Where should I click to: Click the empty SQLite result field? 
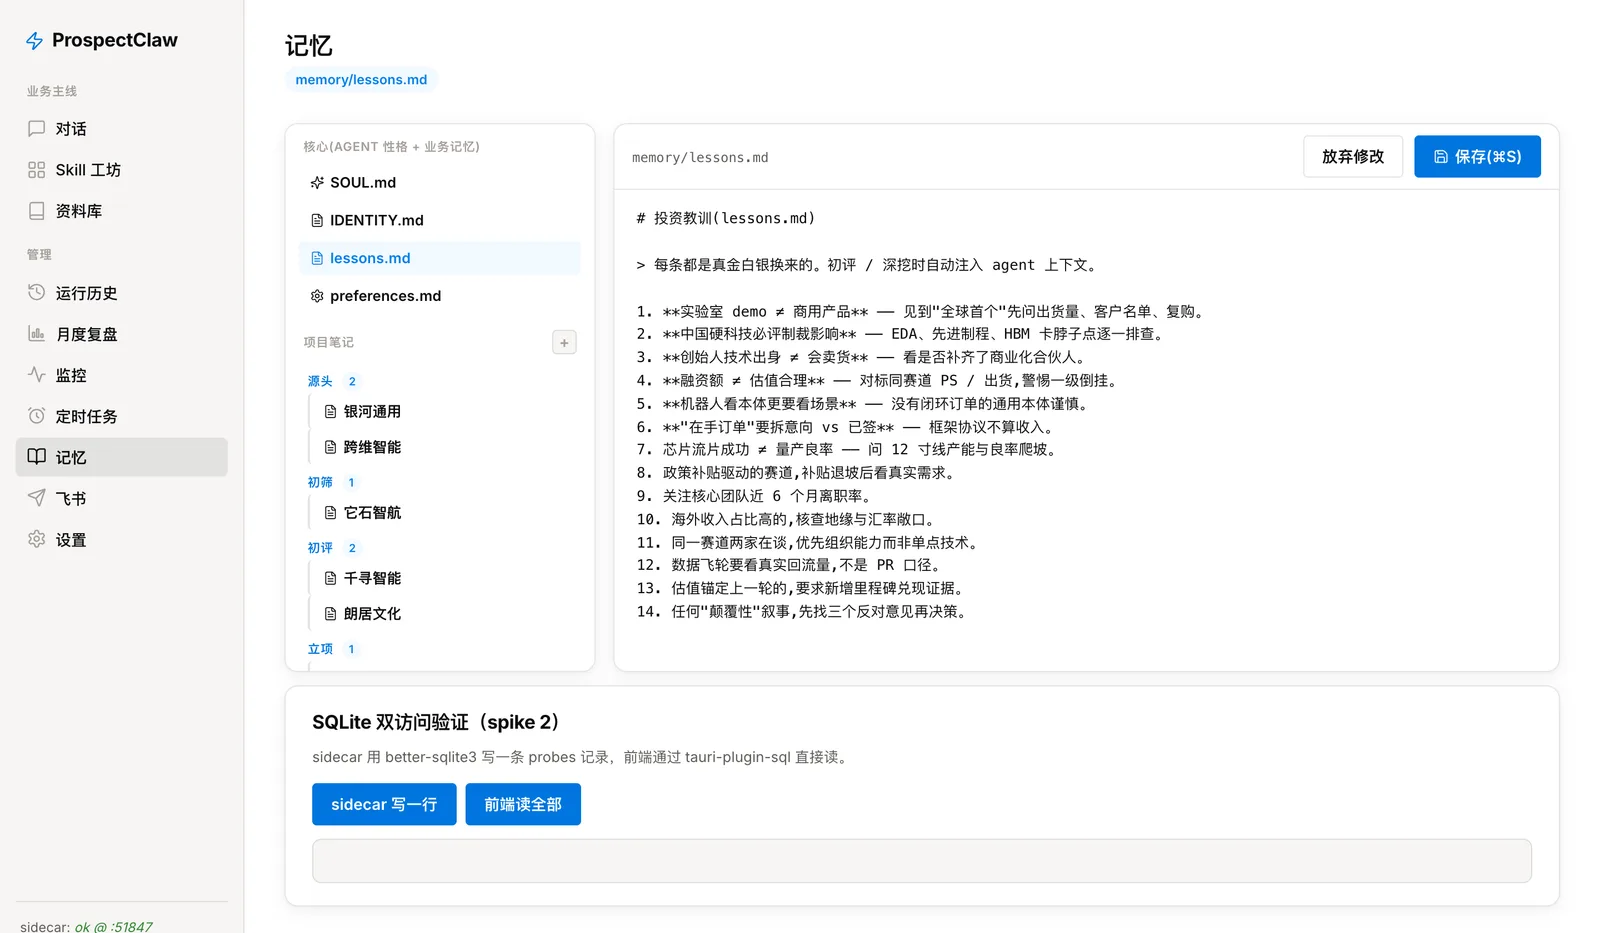pyautogui.click(x=922, y=861)
